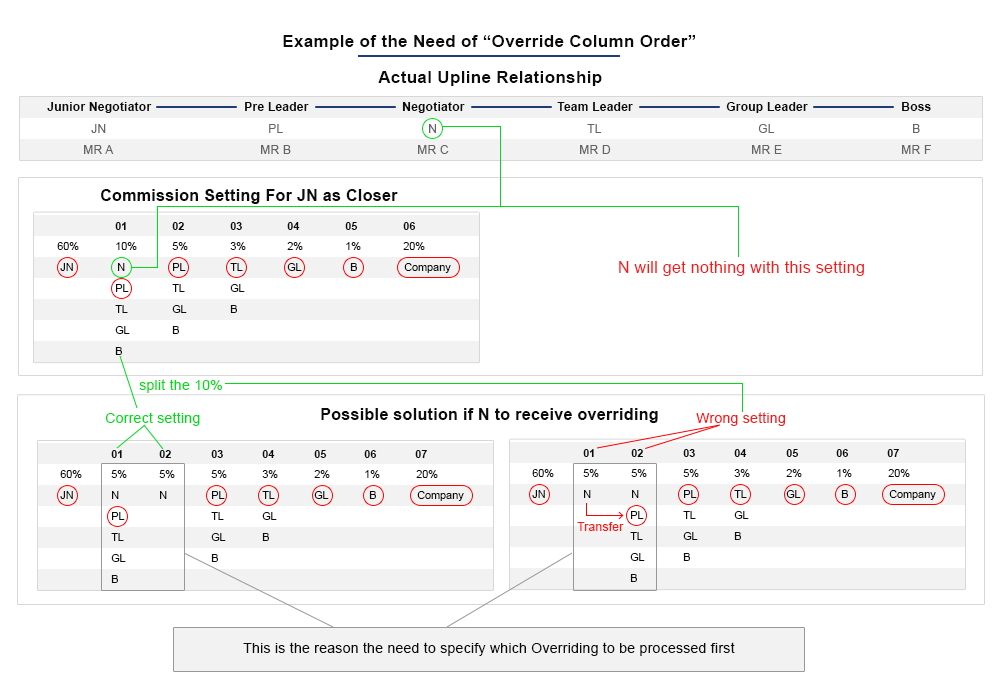Select the circled TL in the Wrong setting table
Image resolution: width=1003 pixels, height=694 pixels.
(x=740, y=494)
